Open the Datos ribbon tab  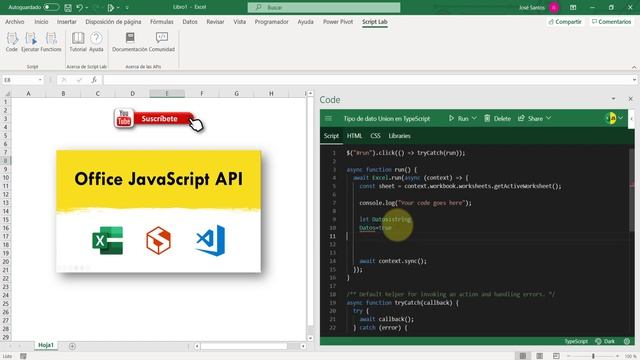pos(190,22)
